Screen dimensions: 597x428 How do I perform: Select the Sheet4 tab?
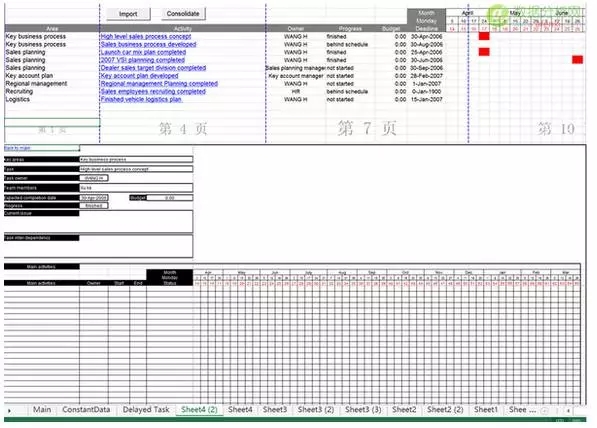click(240, 410)
